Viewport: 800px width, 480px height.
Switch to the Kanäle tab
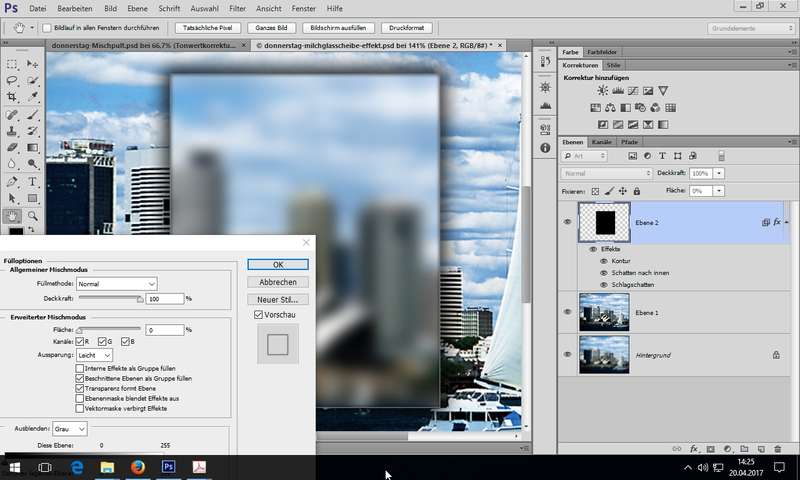pos(602,142)
